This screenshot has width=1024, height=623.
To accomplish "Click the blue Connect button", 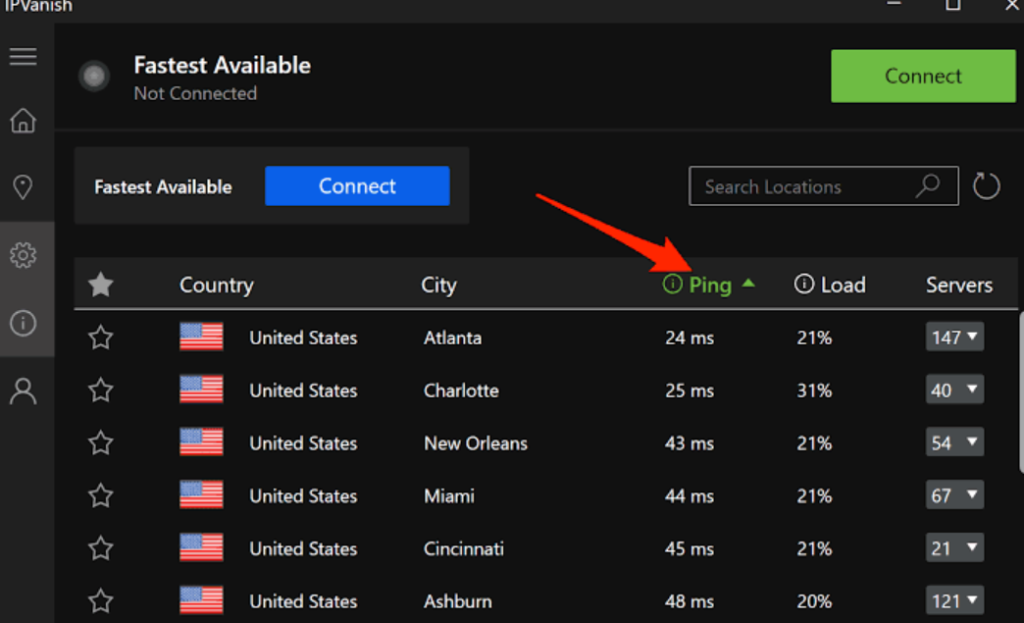I will [x=357, y=186].
